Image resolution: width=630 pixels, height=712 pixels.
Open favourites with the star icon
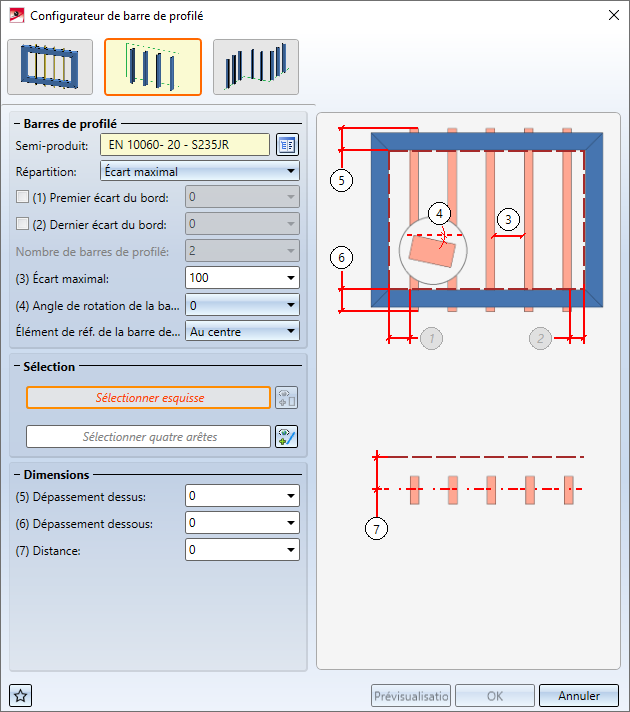(20, 696)
